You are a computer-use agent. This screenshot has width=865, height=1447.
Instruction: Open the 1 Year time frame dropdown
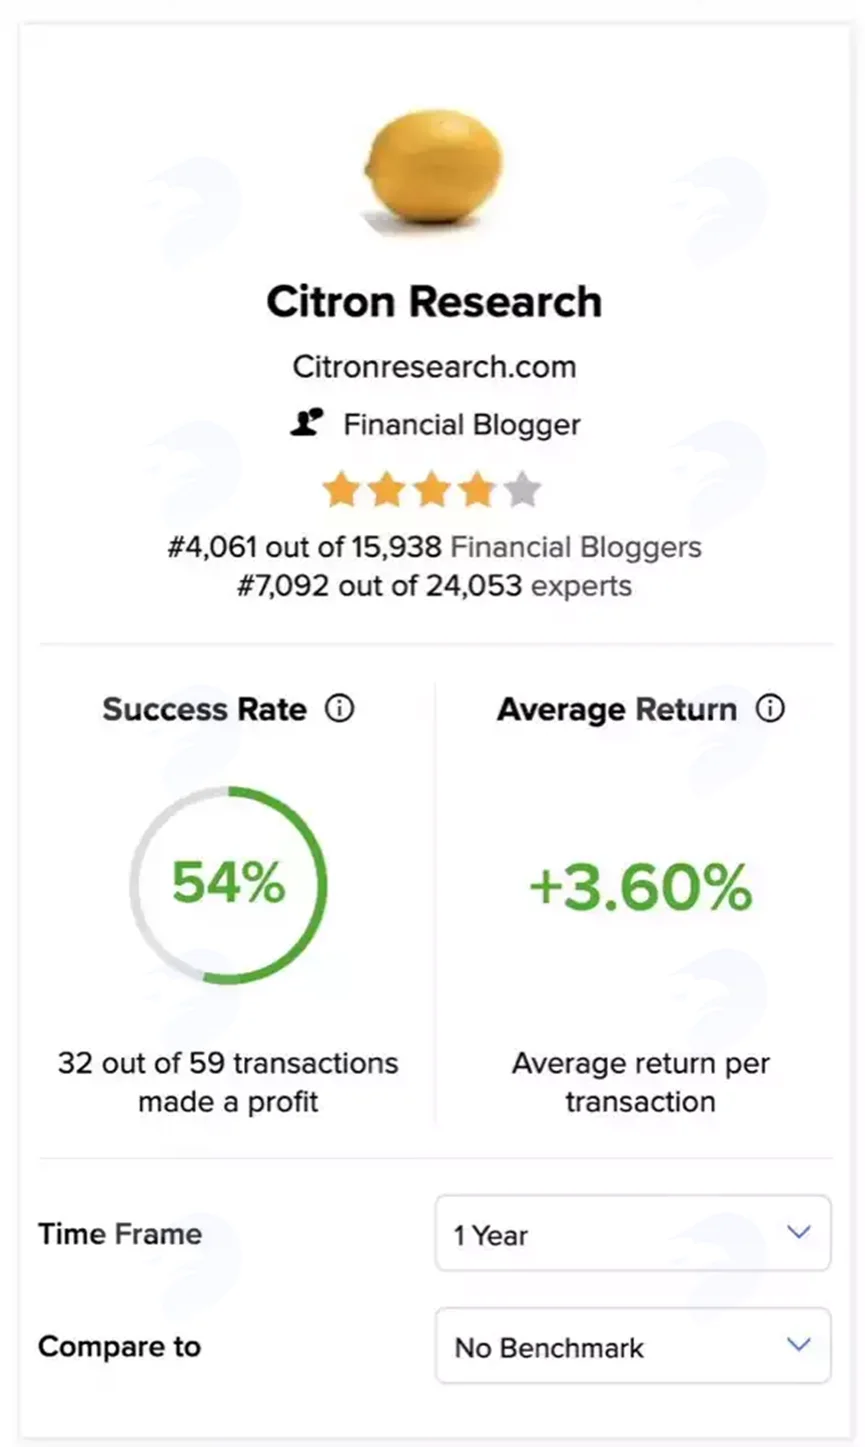[x=633, y=1233]
